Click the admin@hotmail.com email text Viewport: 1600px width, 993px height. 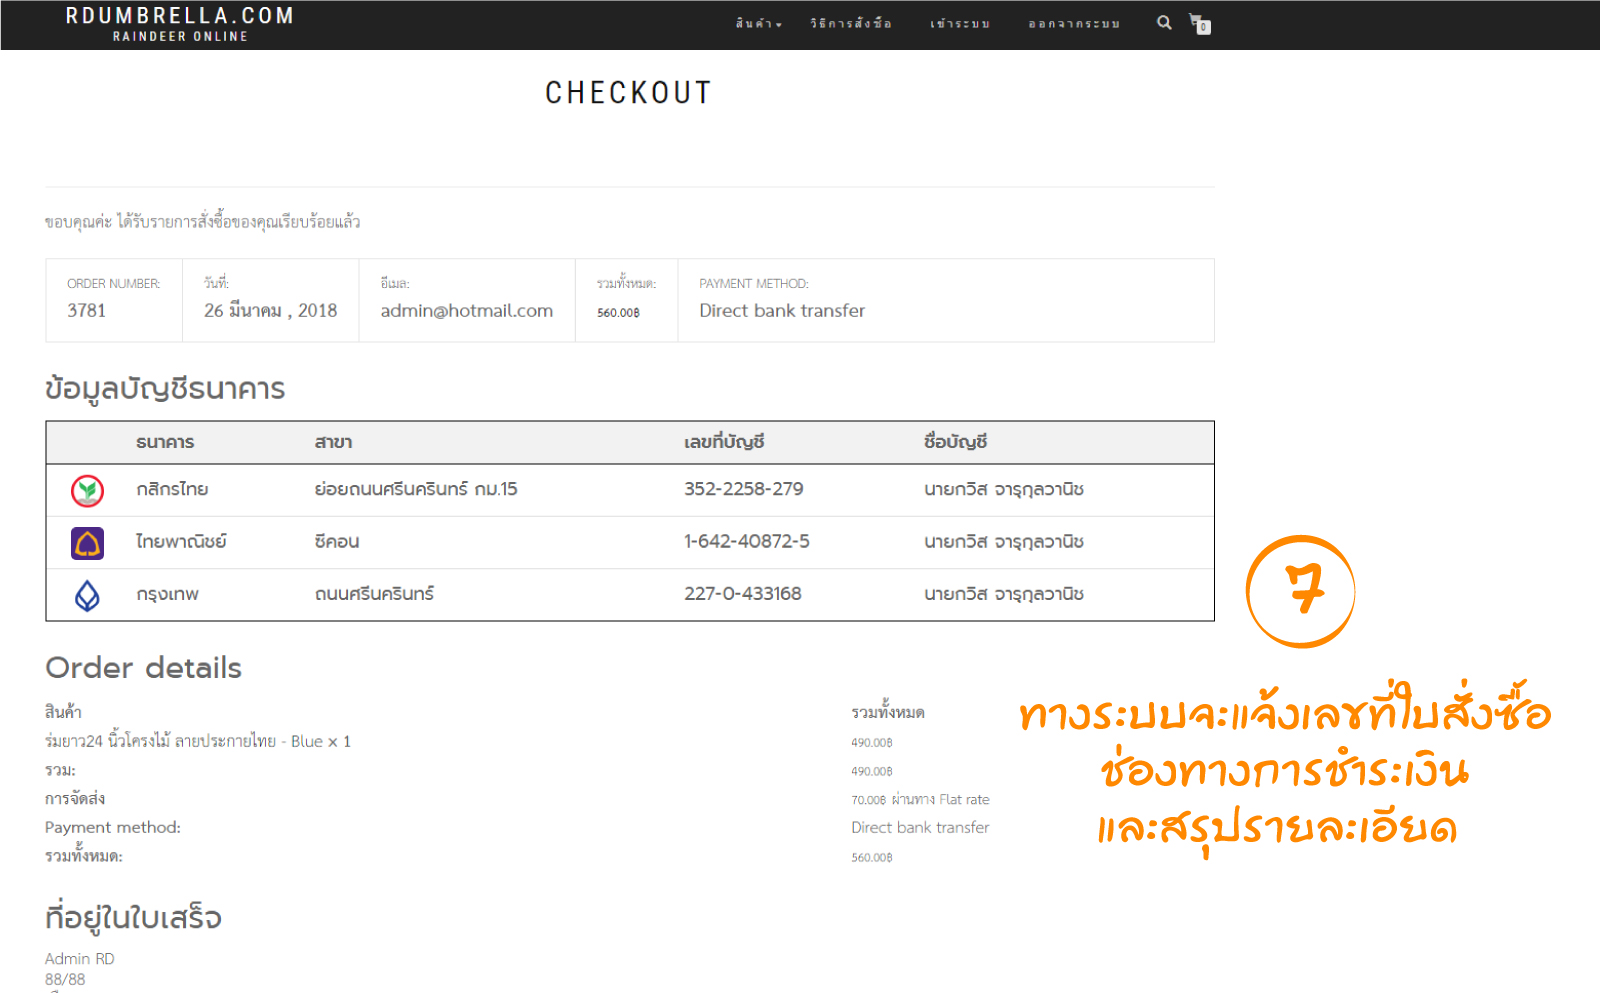[x=466, y=311]
